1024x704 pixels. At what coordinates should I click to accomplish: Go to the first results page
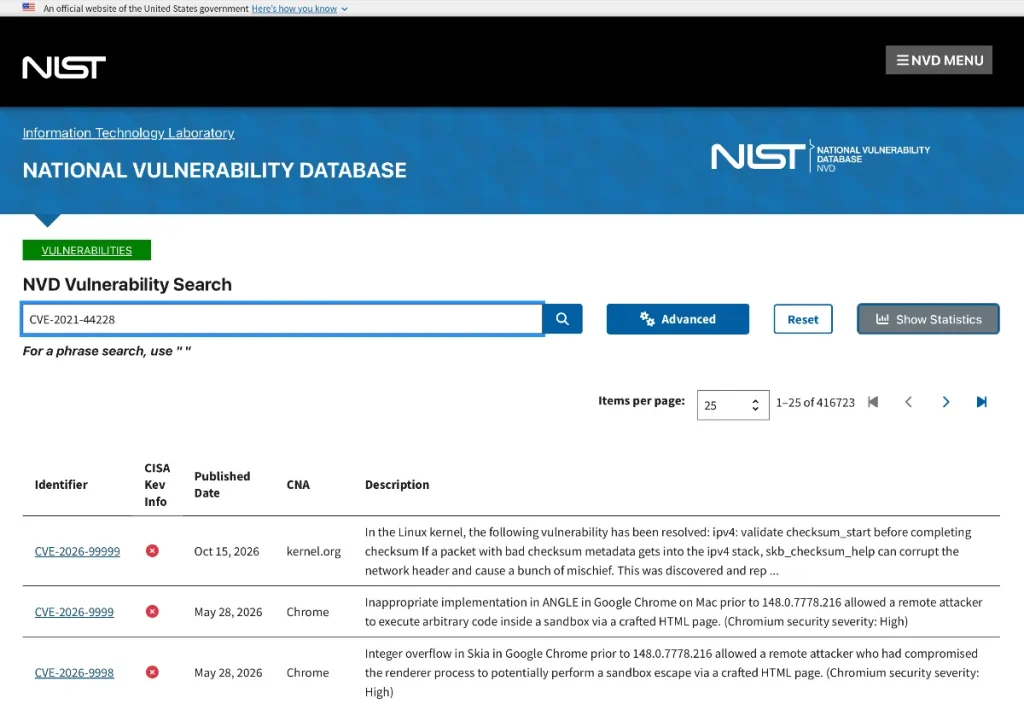click(872, 402)
